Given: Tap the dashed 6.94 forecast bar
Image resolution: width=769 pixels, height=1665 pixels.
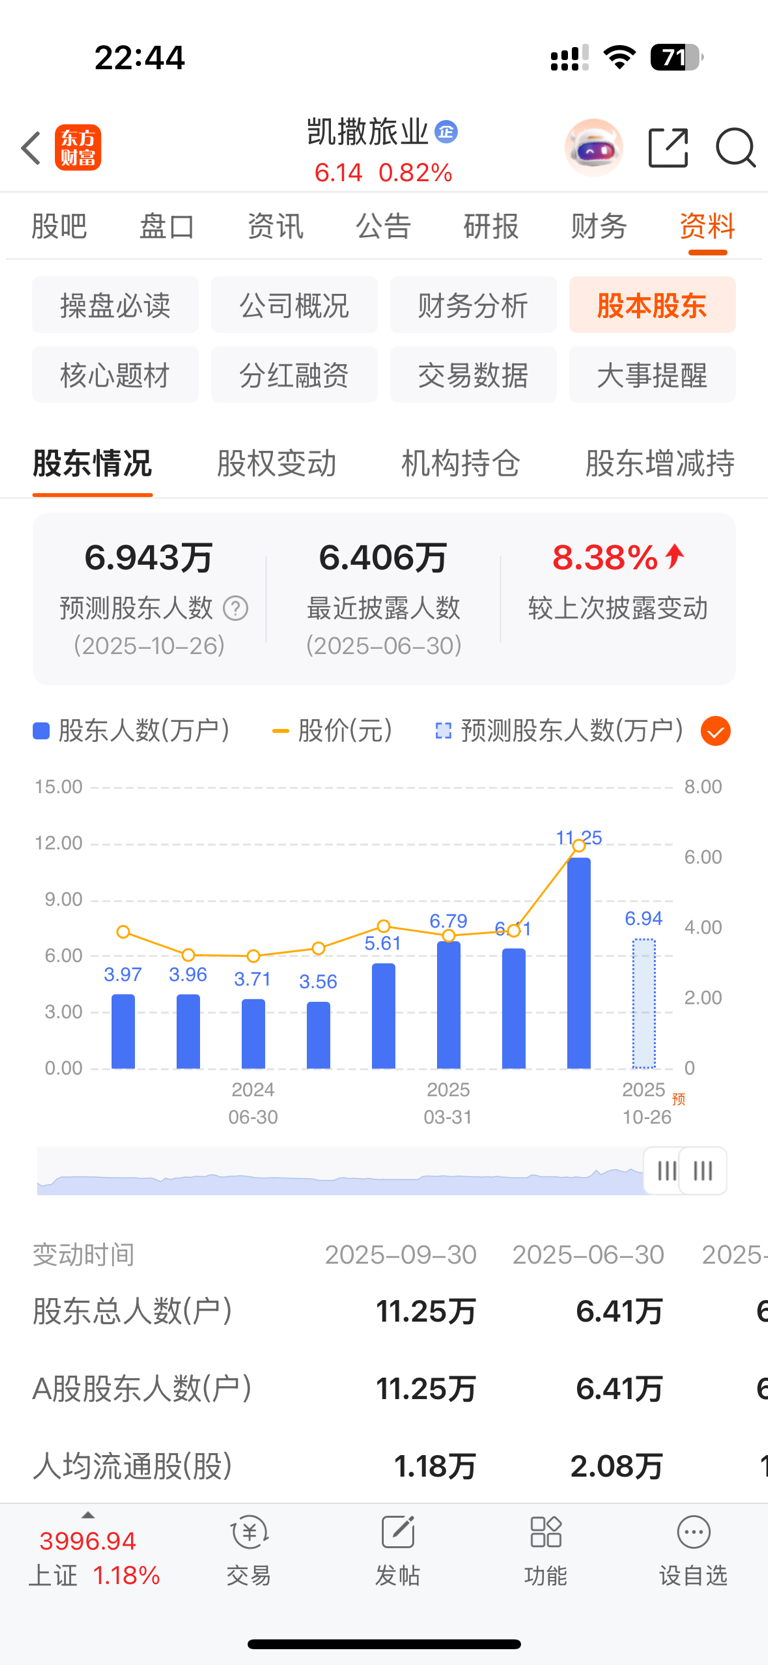Looking at the screenshot, I should 644,1004.
